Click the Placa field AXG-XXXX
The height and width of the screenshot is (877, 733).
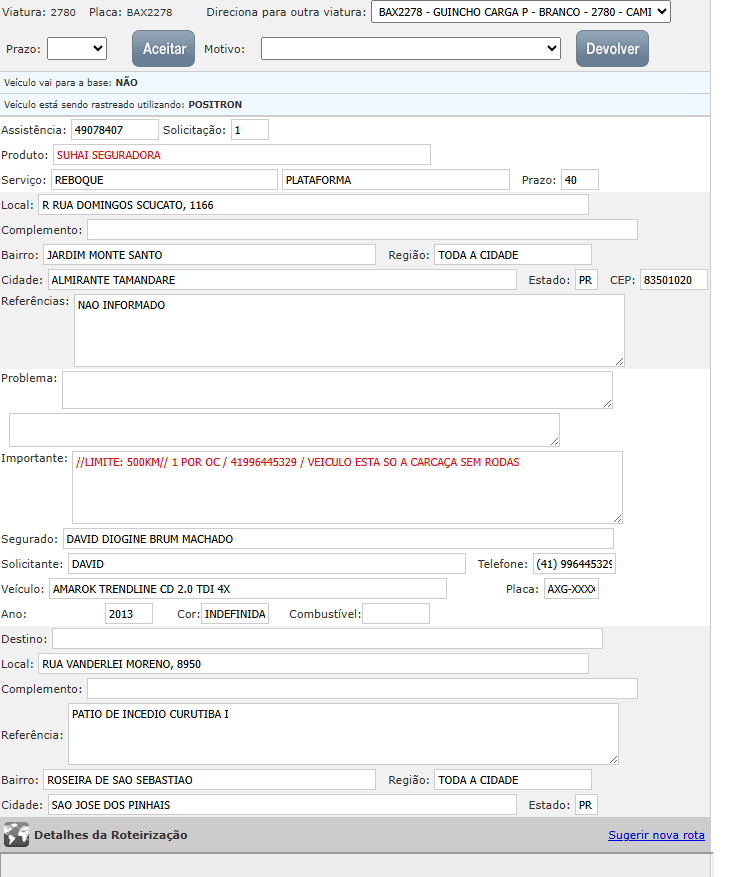tap(571, 589)
